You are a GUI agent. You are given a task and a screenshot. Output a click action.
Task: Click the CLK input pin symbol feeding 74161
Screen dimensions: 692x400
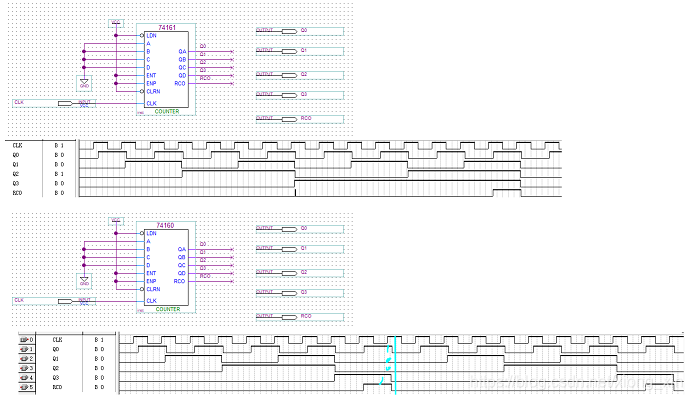pos(65,103)
